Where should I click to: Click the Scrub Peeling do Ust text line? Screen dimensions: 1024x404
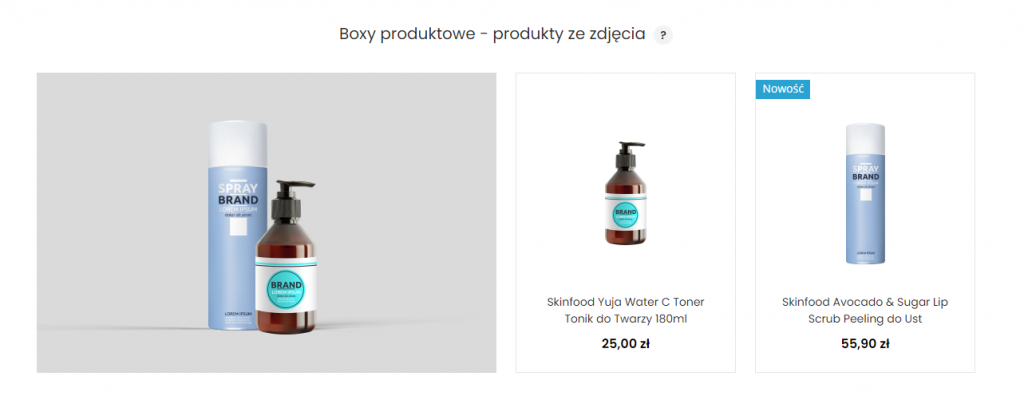[865, 319]
